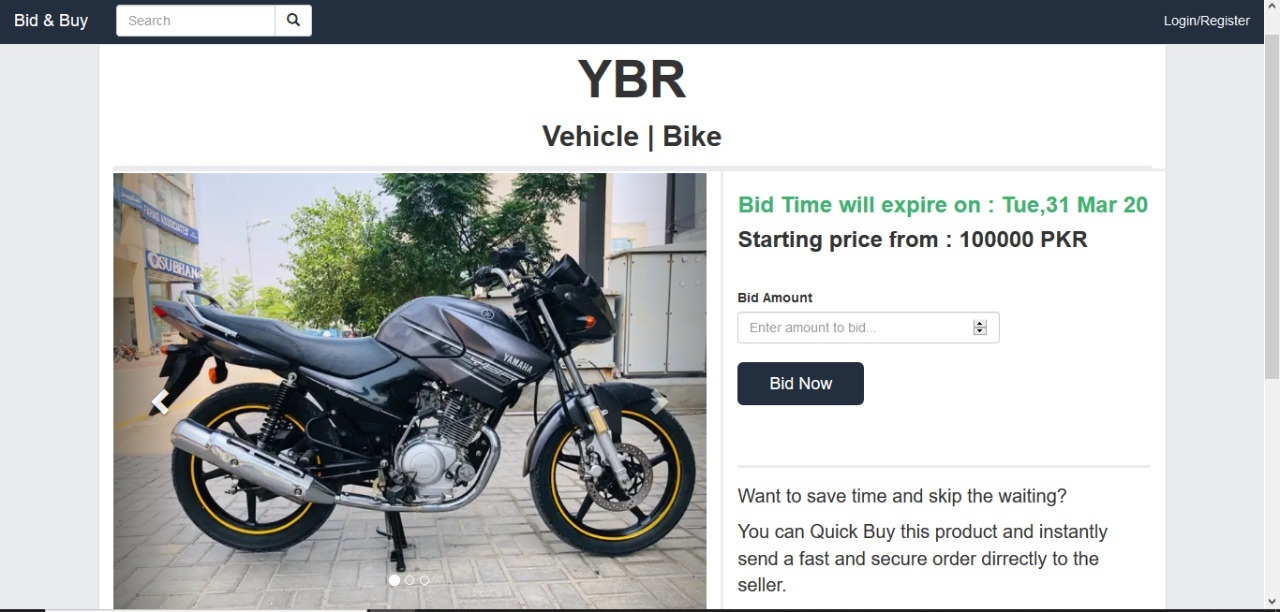Click the green bid expiry date text
The image size is (1280, 612).
pos(943,205)
